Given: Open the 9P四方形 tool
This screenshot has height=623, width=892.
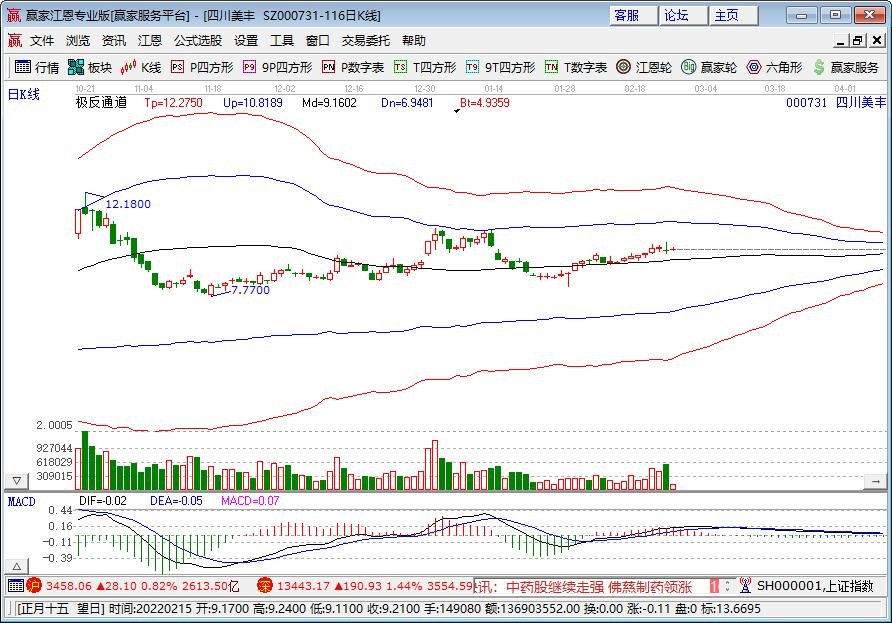Looking at the screenshot, I should [278, 67].
